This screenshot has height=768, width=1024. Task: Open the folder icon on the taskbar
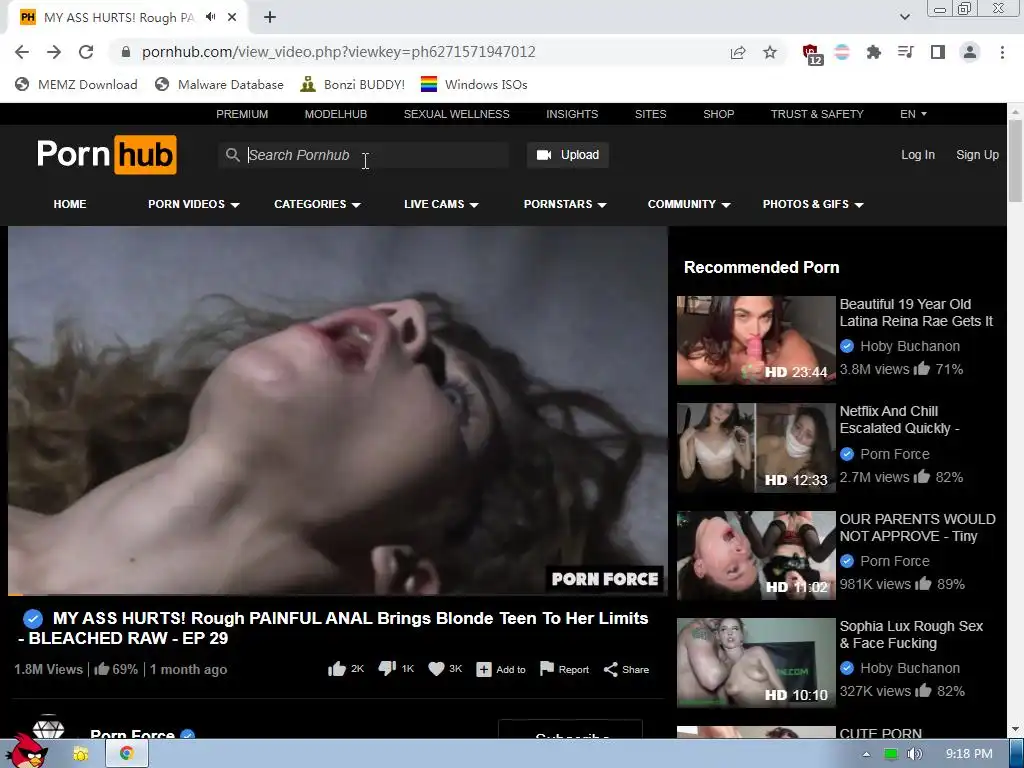[81, 754]
